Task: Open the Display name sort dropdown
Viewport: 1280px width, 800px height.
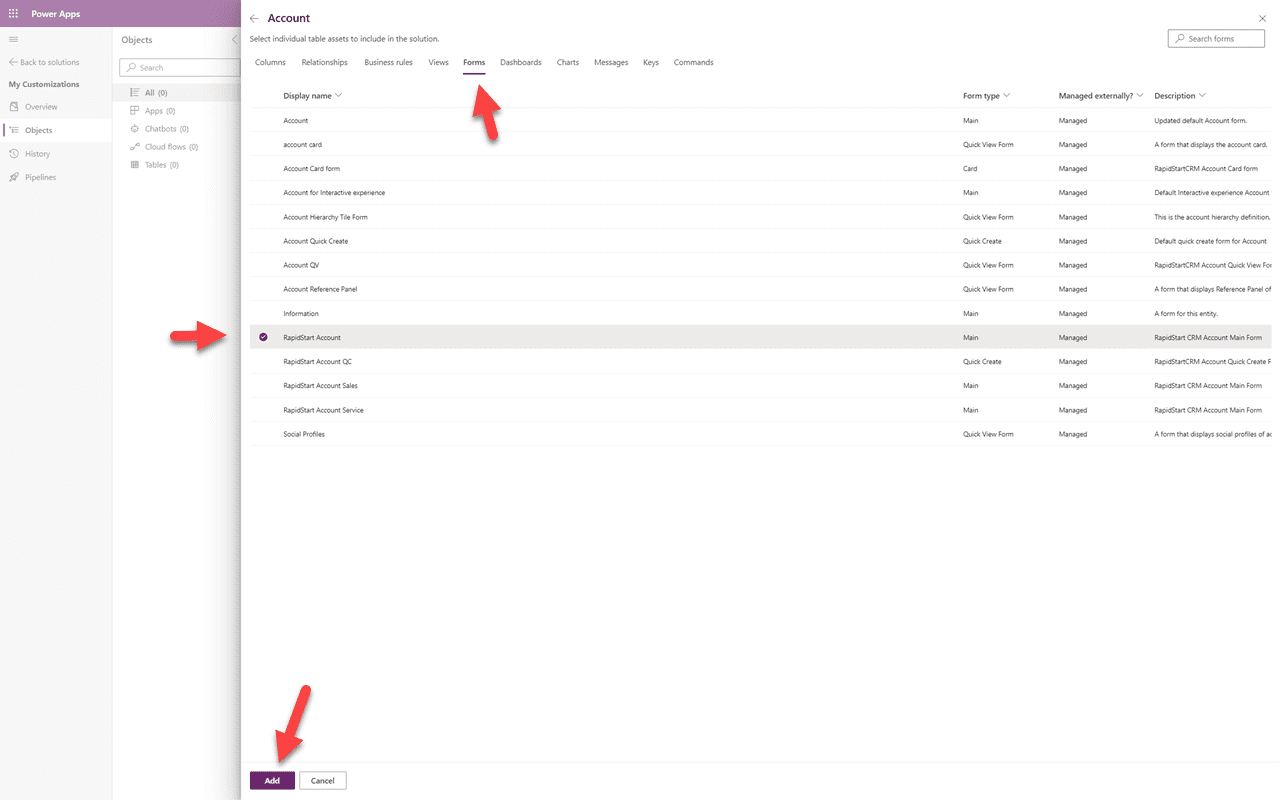Action: click(x=339, y=95)
